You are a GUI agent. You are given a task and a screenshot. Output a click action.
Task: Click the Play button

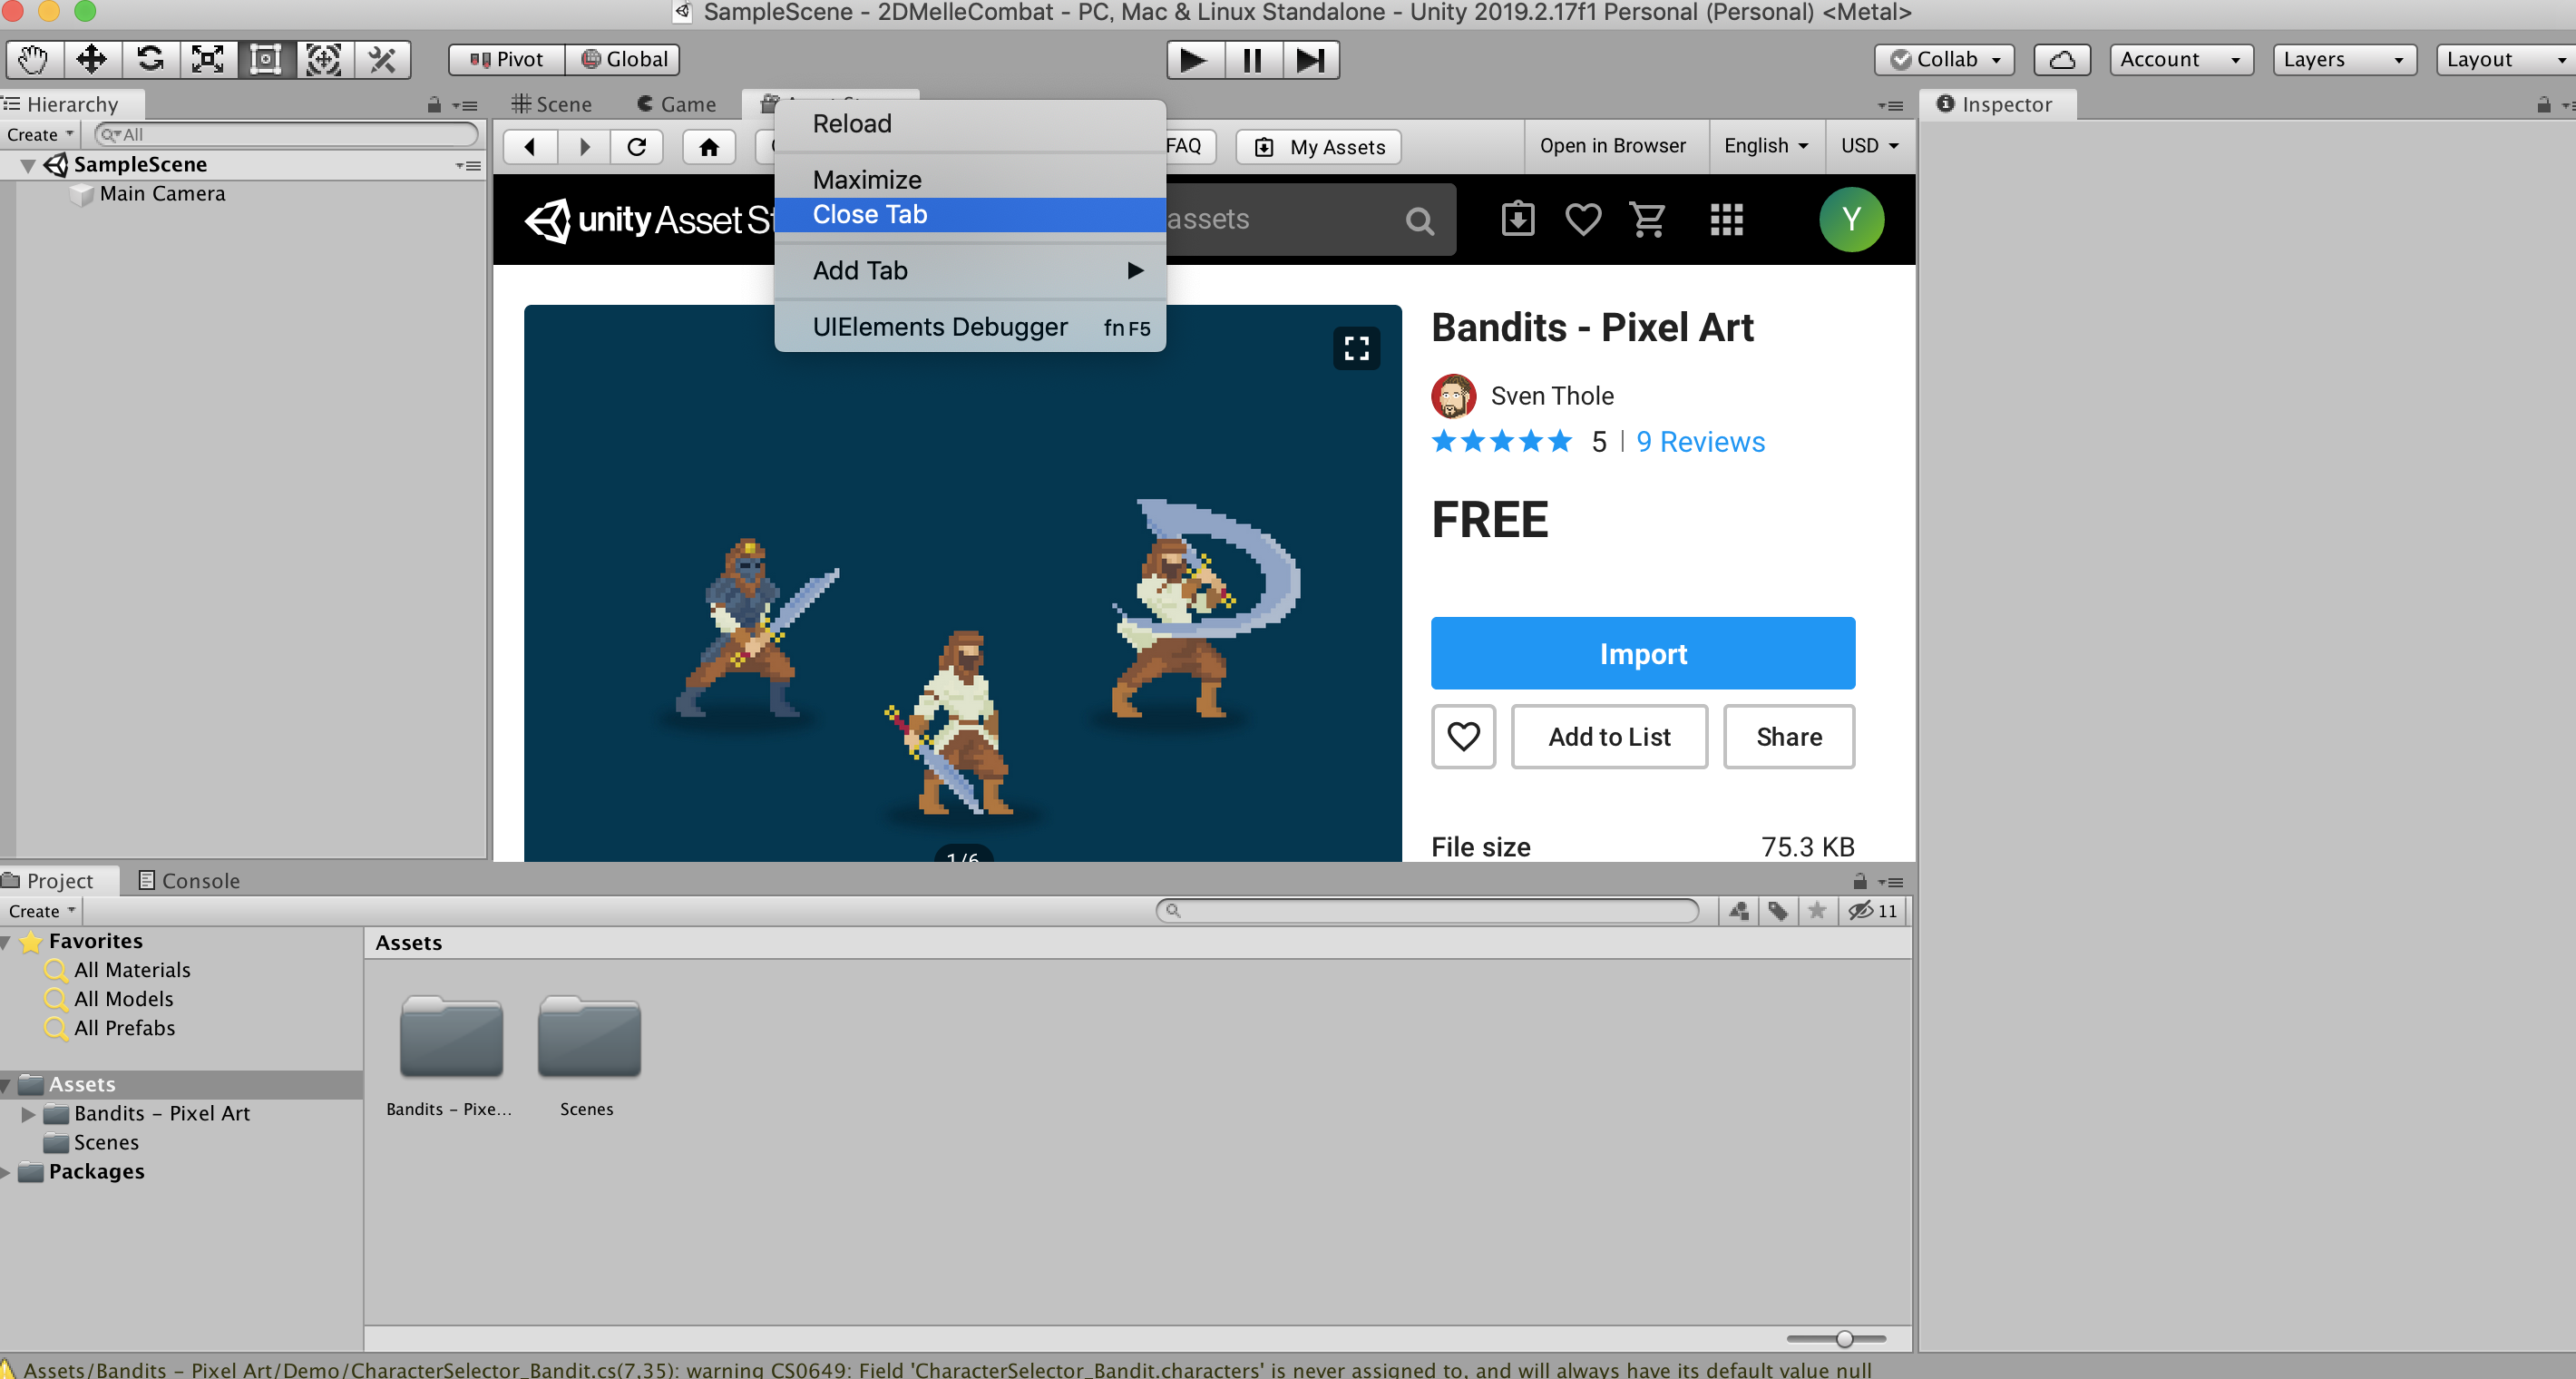pyautogui.click(x=1193, y=60)
